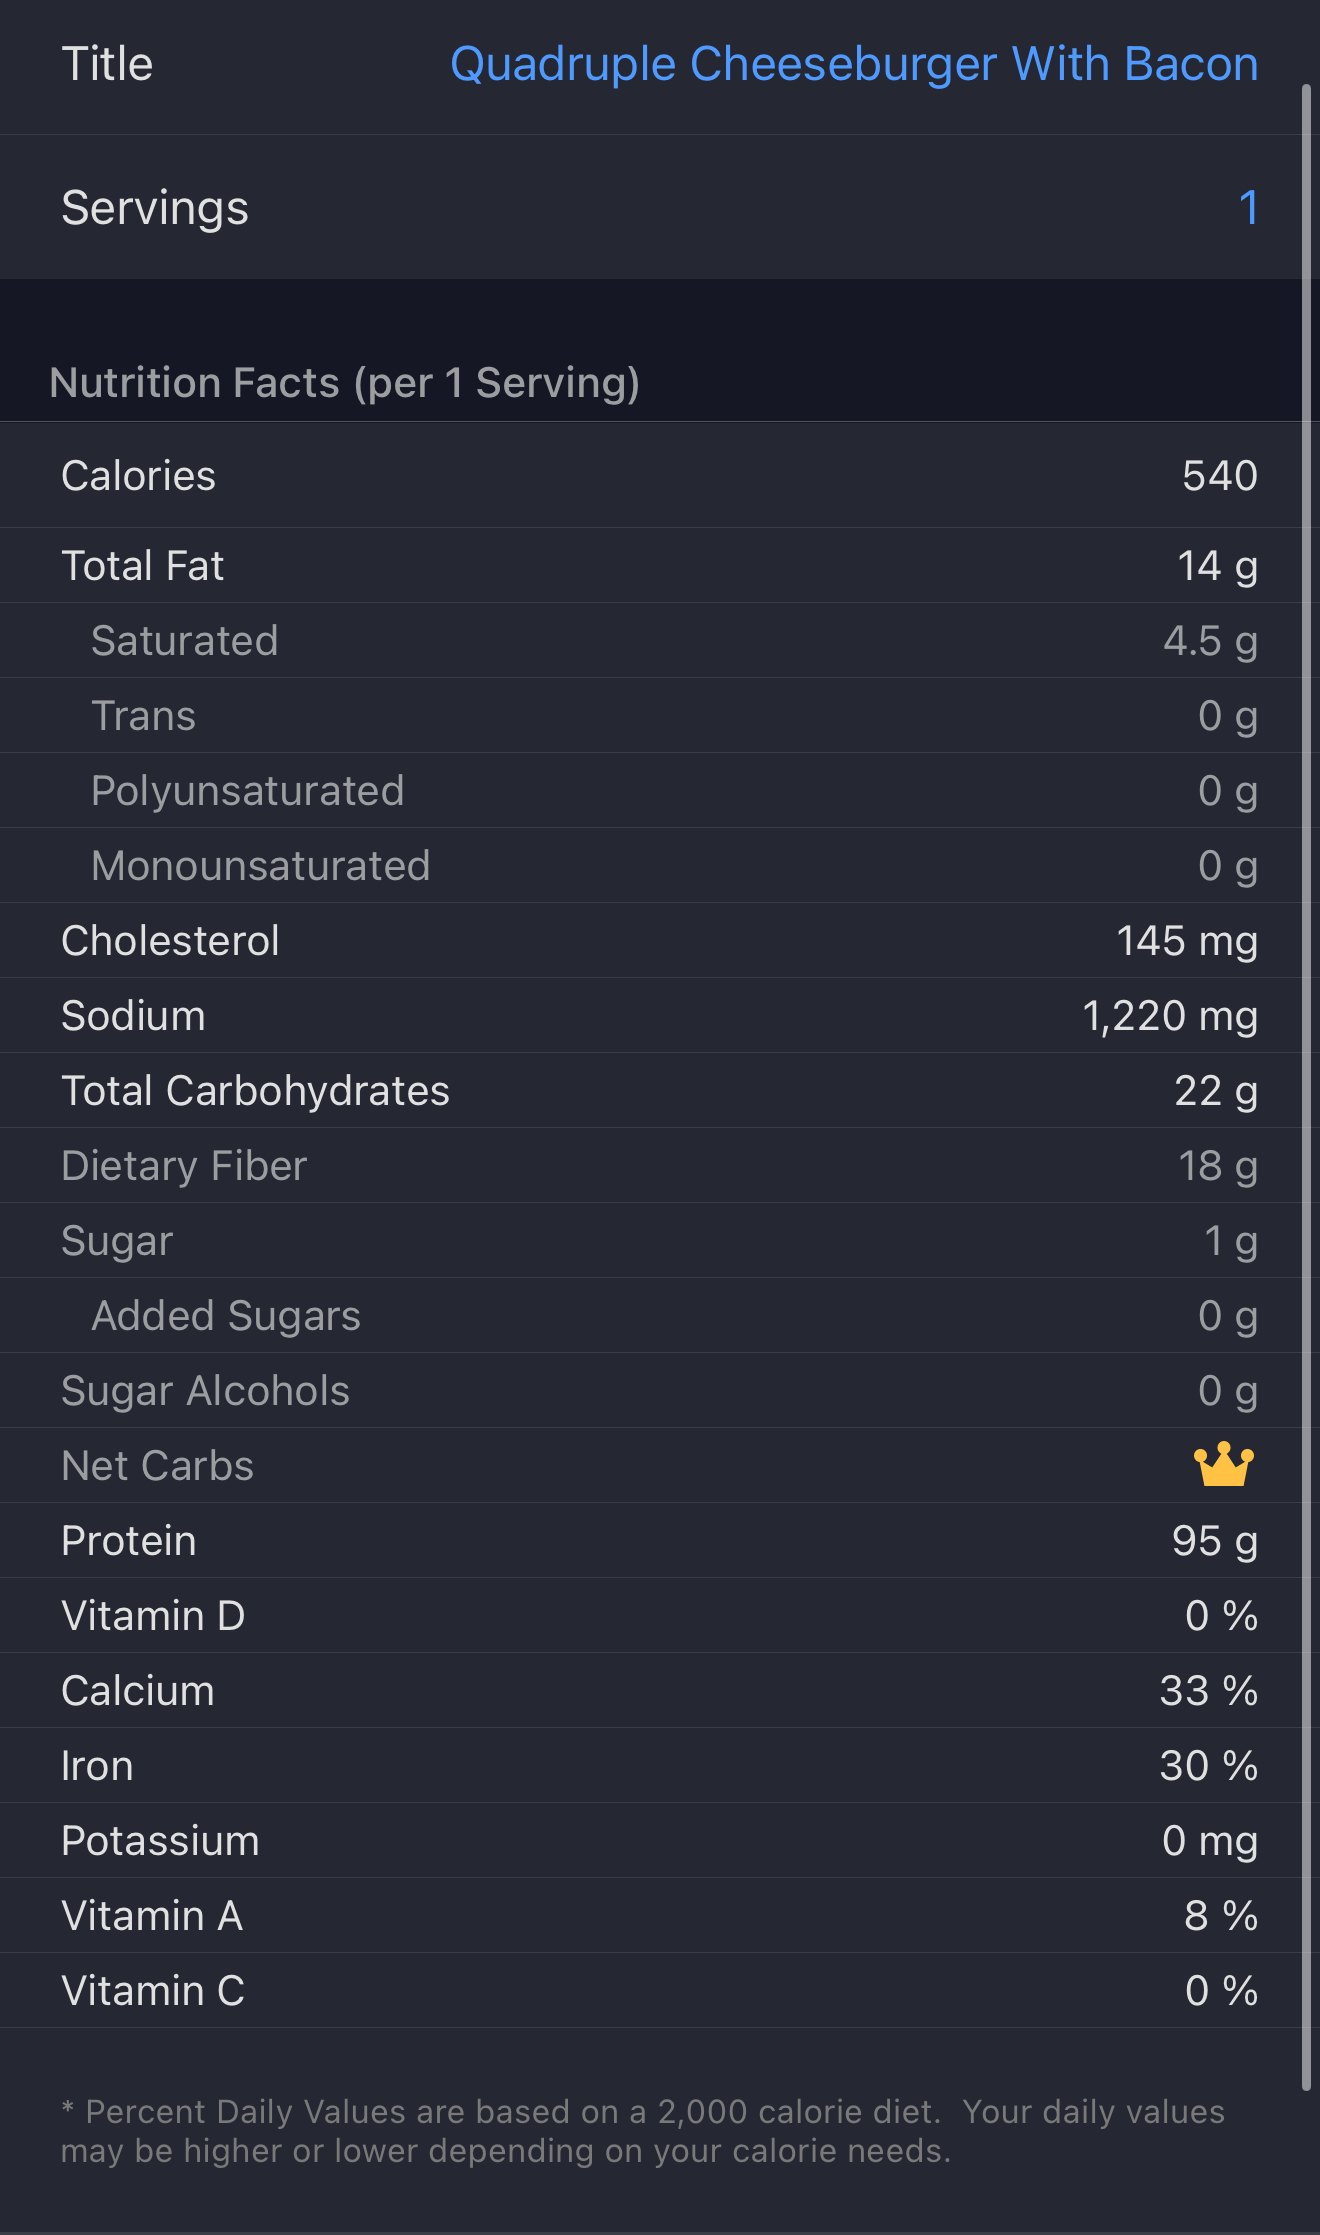Viewport: 1320px width, 2235px height.
Task: Tap the Dietary Fiber 18 g value
Action: tap(1217, 1166)
